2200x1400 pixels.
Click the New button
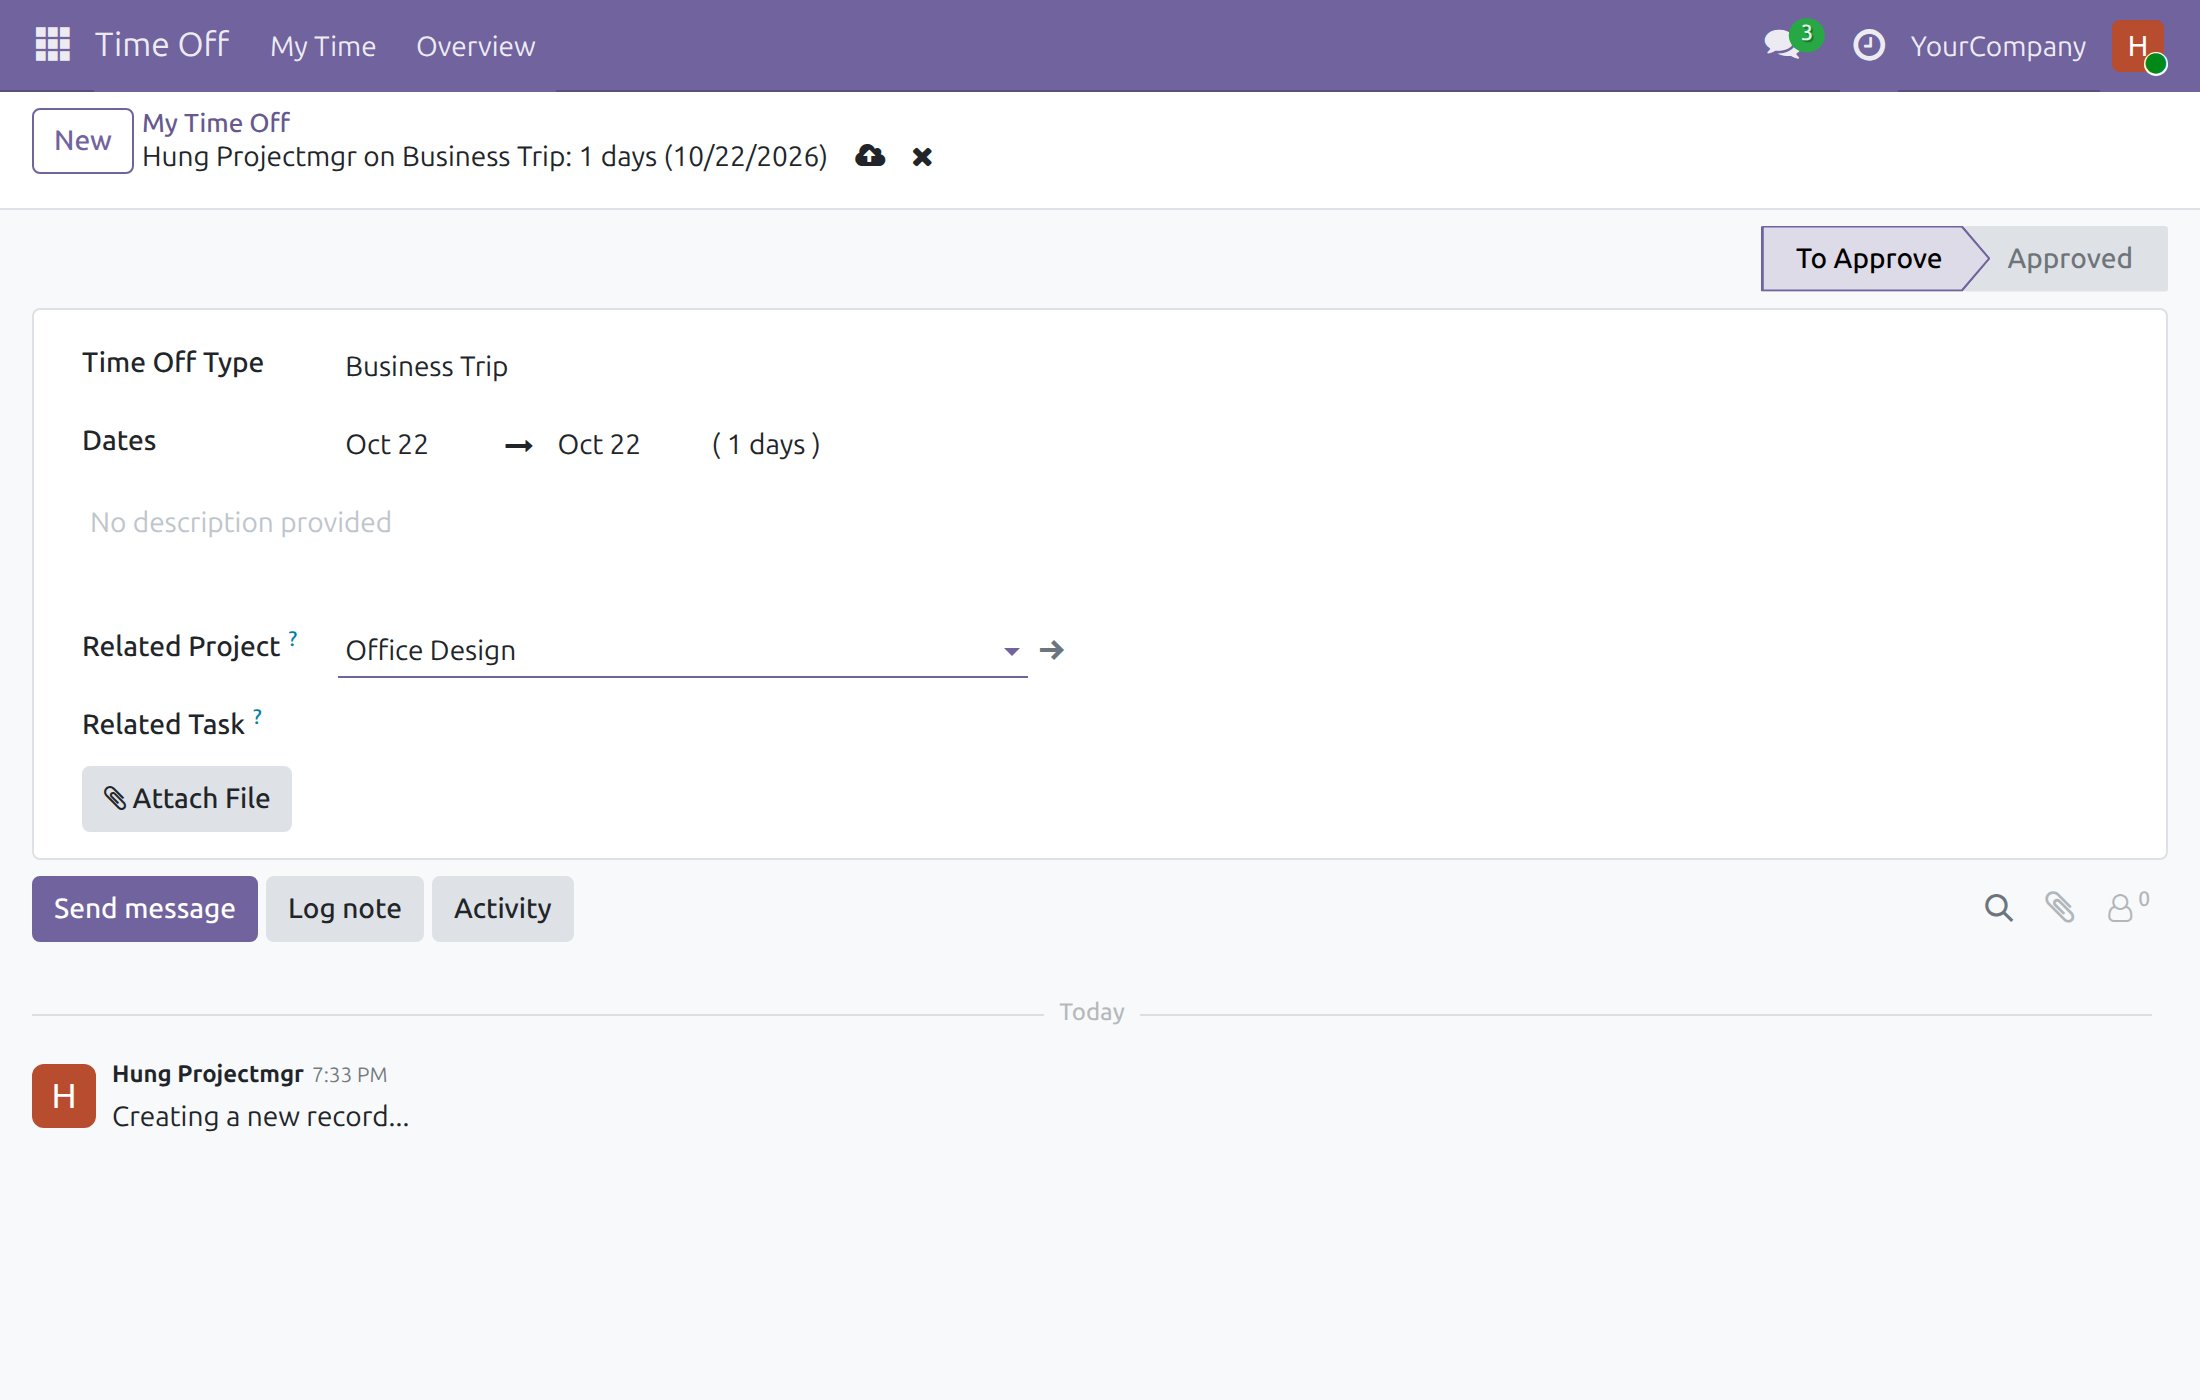pyautogui.click(x=83, y=141)
